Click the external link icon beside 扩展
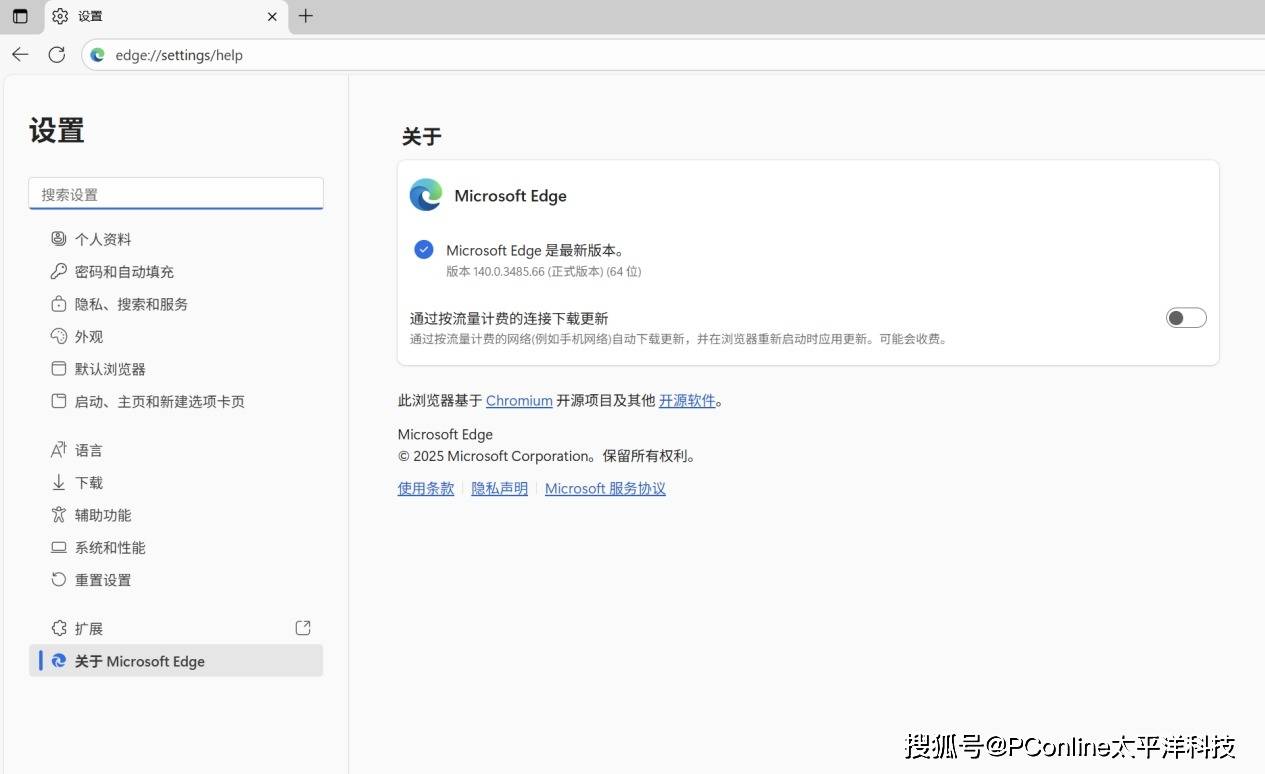1265x774 pixels. 303,628
